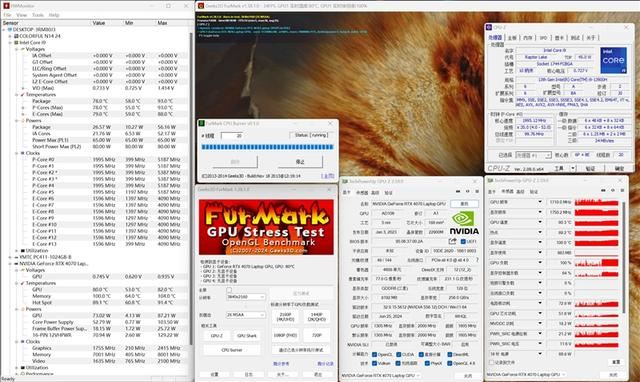Click the FurMark GPU Stress Test banner
This screenshot has height=382, width=640.
click(x=266, y=227)
